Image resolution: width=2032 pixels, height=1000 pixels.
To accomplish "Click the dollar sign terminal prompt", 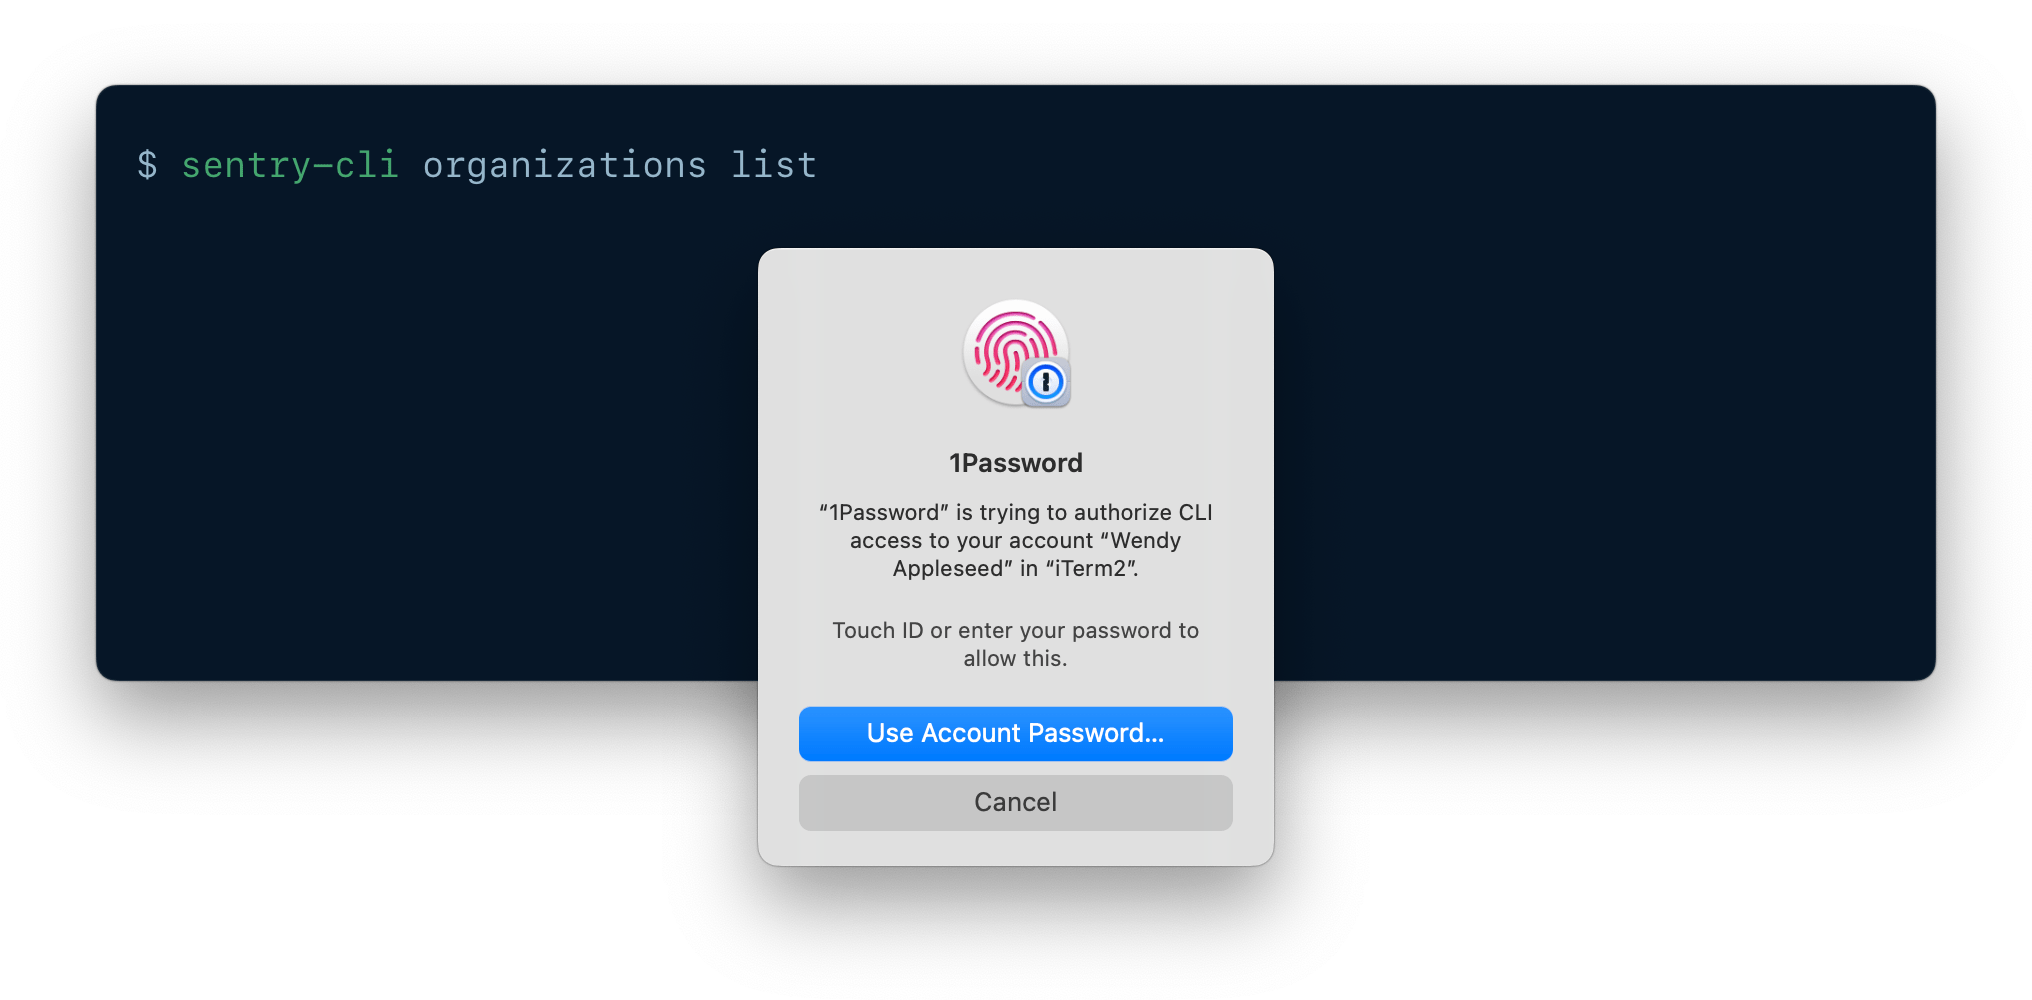I will [148, 164].
